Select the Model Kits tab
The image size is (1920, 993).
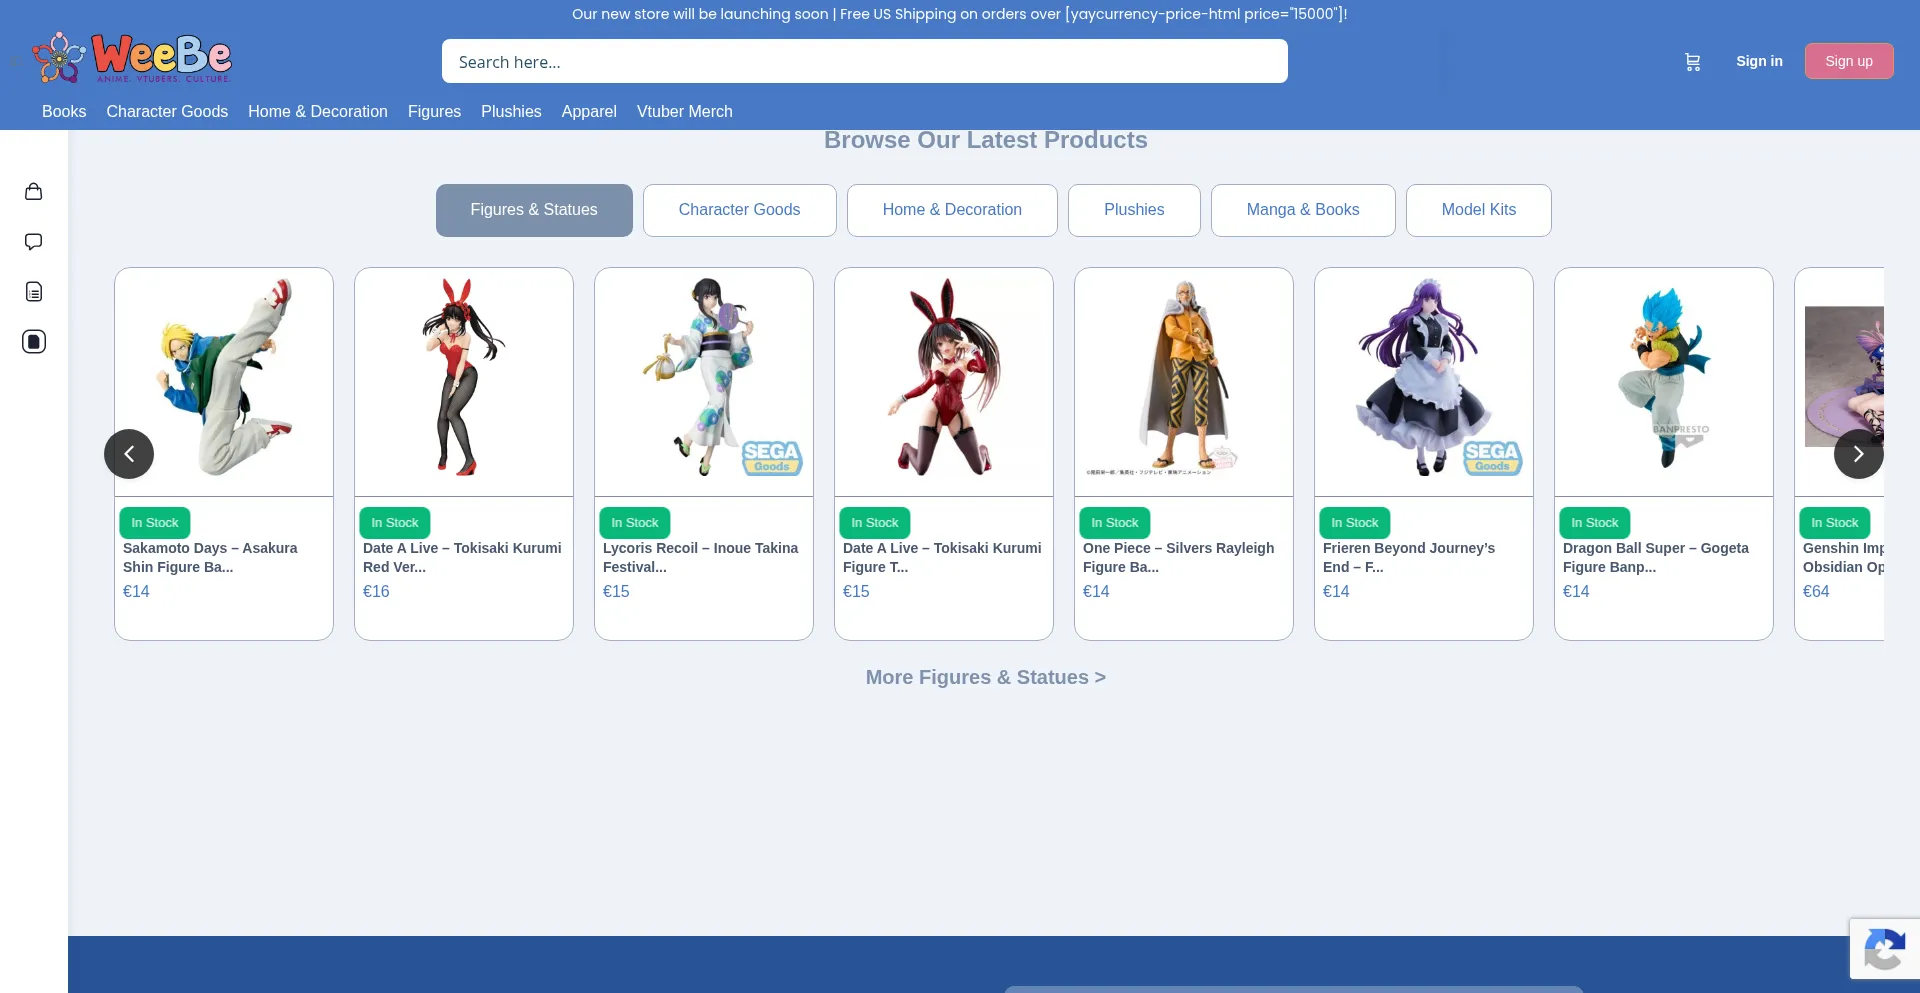[1479, 210]
